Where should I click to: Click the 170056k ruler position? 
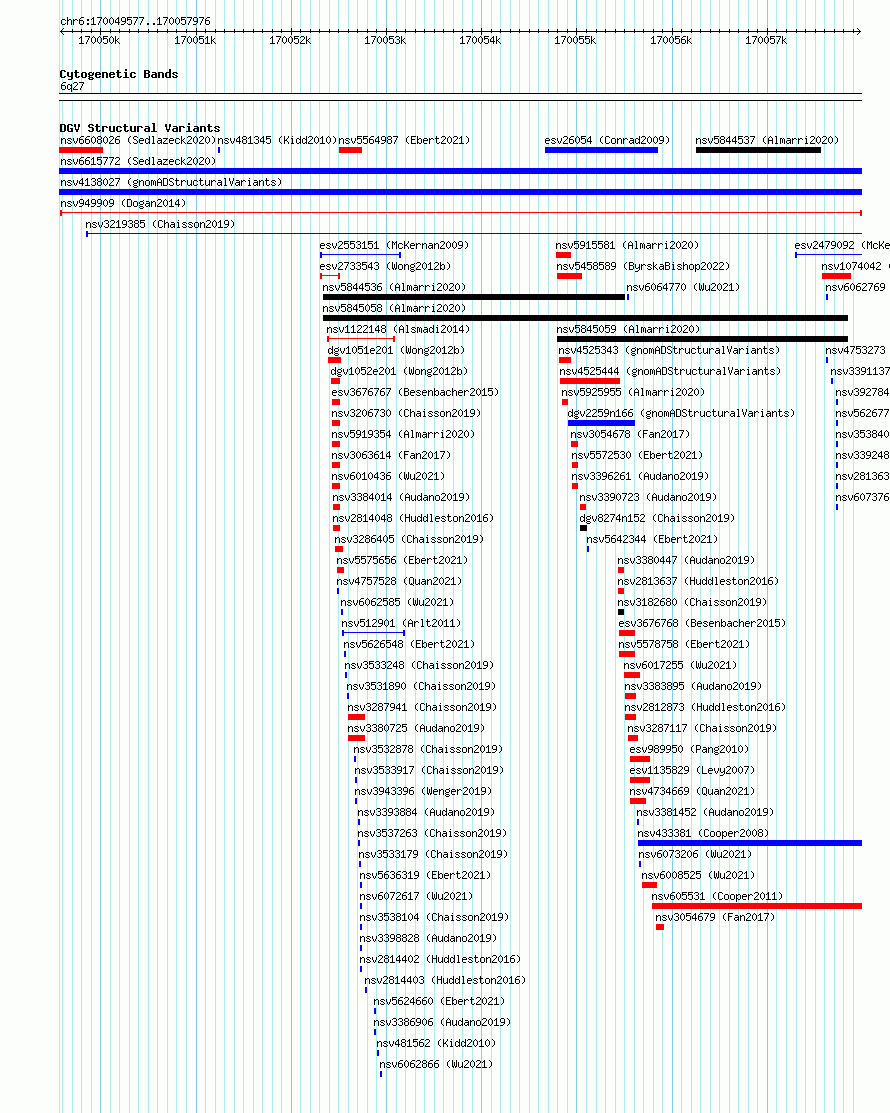[671, 40]
